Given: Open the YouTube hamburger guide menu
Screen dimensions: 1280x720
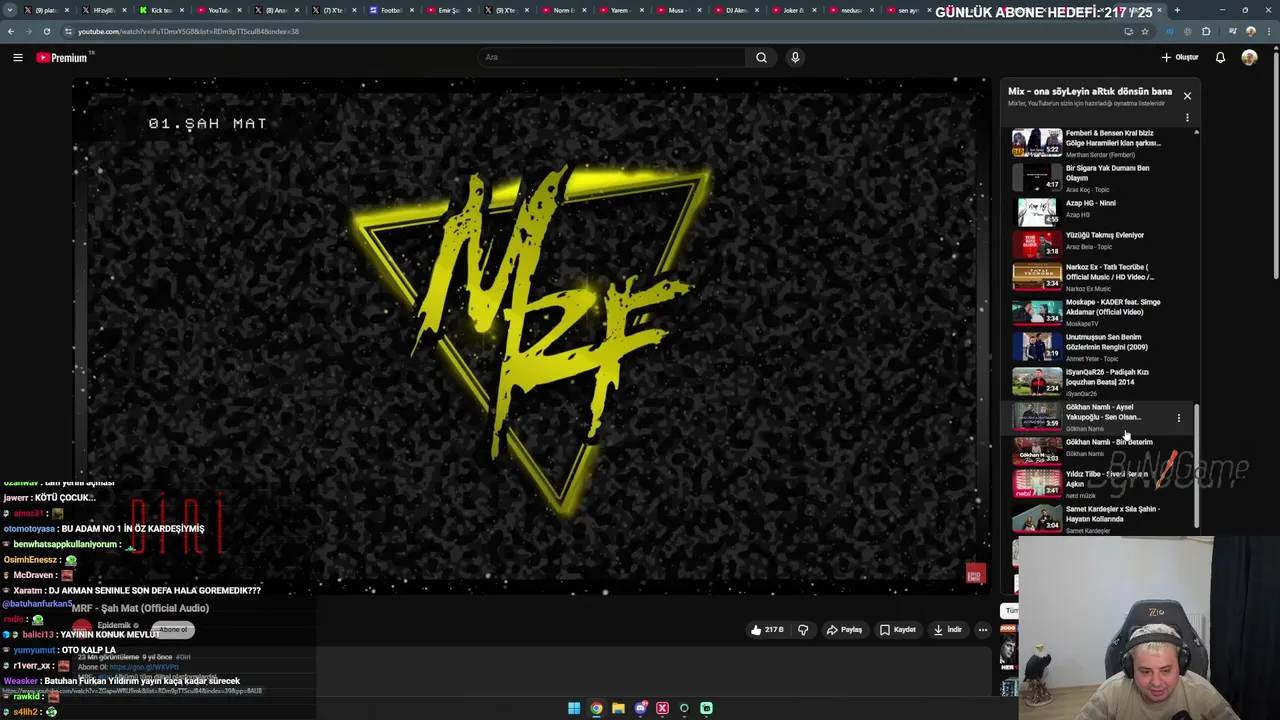Looking at the screenshot, I should (x=18, y=57).
